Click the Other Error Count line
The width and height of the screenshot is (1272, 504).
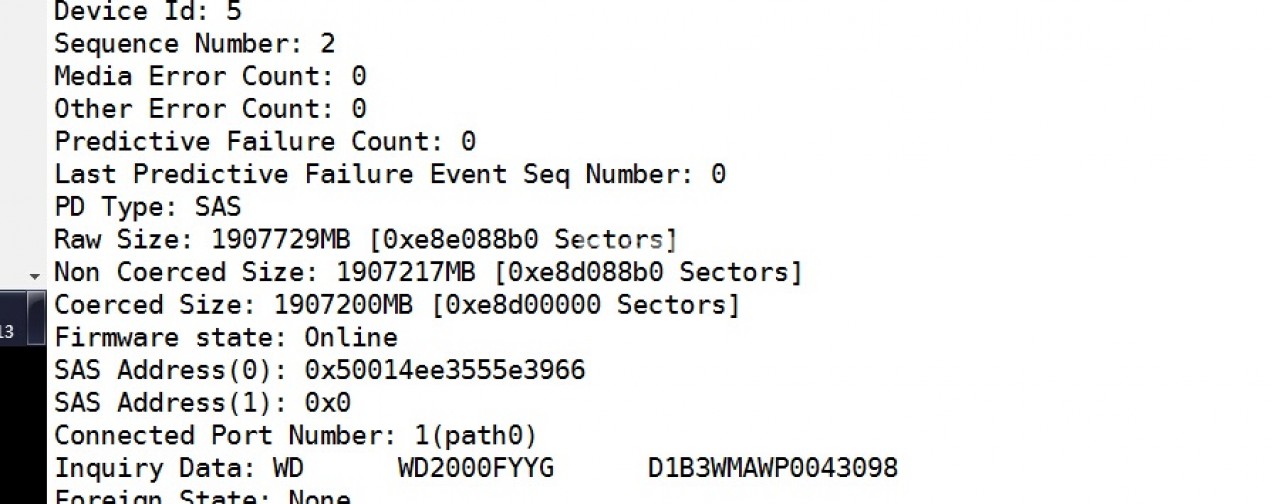210,108
